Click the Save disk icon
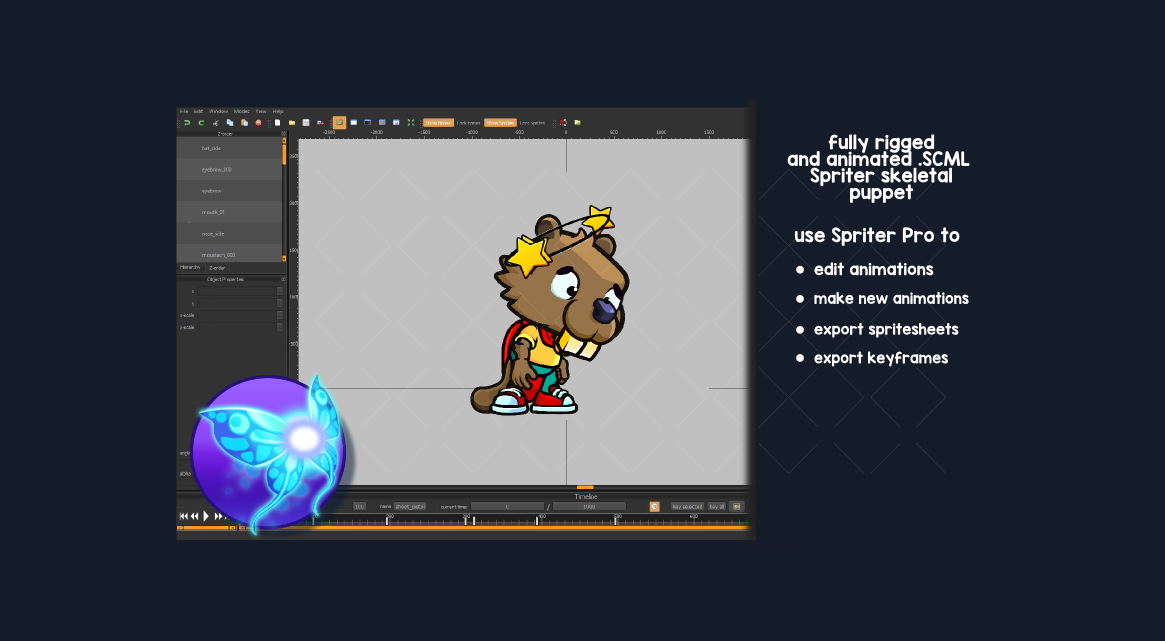The width and height of the screenshot is (1165, 641). (306, 123)
